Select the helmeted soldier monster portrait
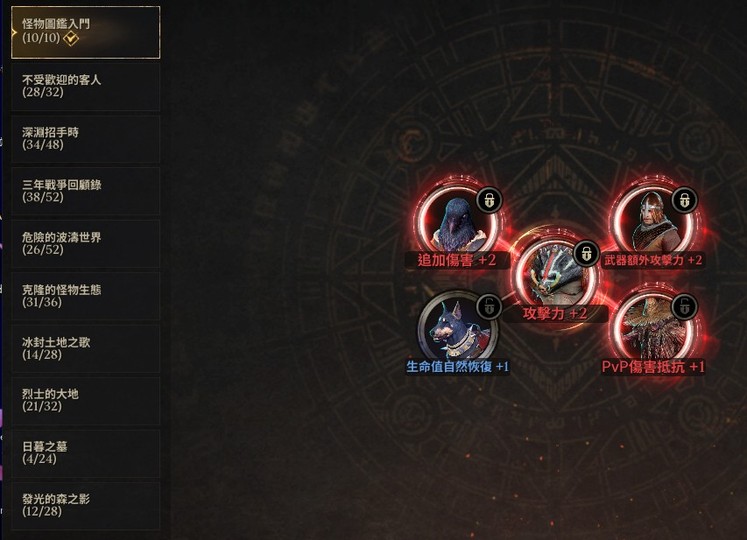Image resolution: width=747 pixels, height=540 pixels. point(653,221)
